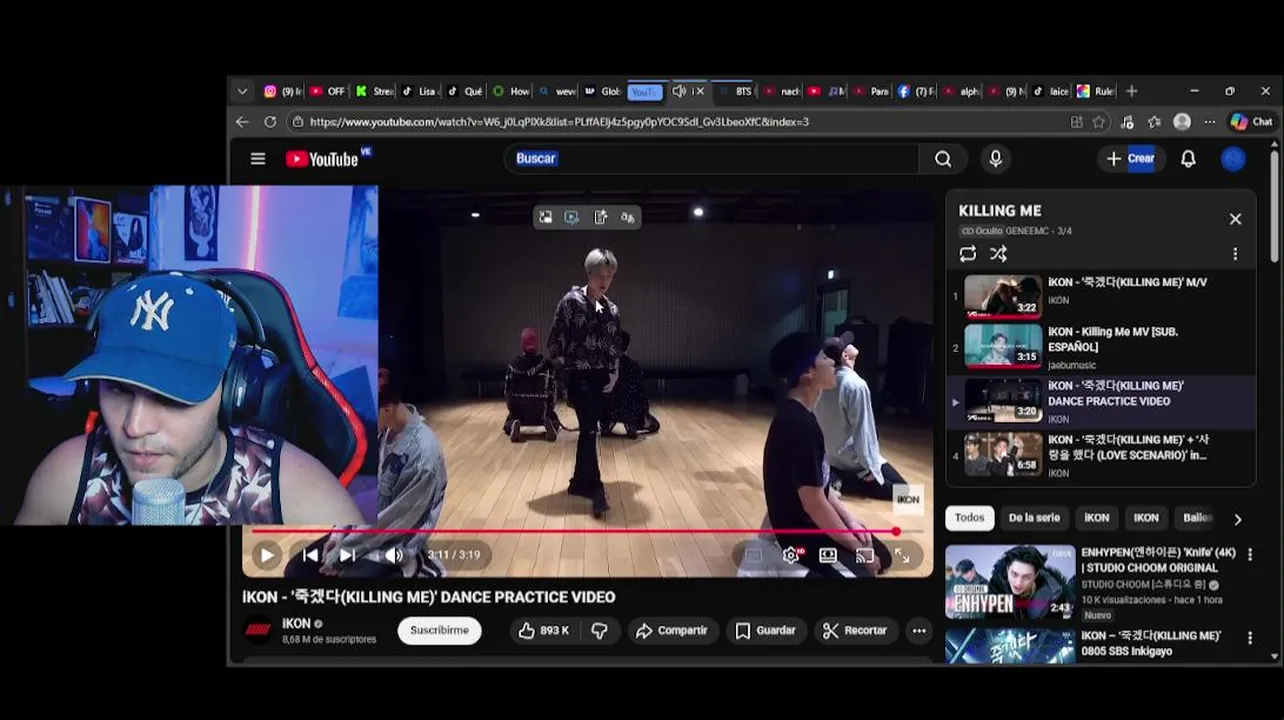Image resolution: width=1284 pixels, height=720 pixels.
Task: Toggle subtitles in the player
Action: pos(753,555)
